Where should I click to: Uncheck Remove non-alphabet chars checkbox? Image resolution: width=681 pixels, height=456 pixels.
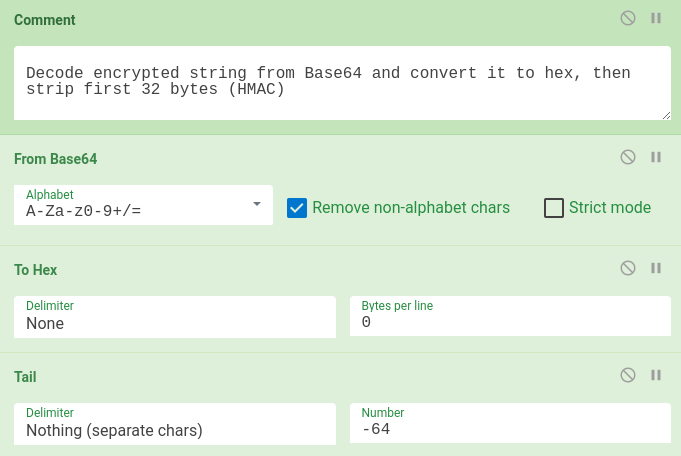pyautogui.click(x=297, y=208)
